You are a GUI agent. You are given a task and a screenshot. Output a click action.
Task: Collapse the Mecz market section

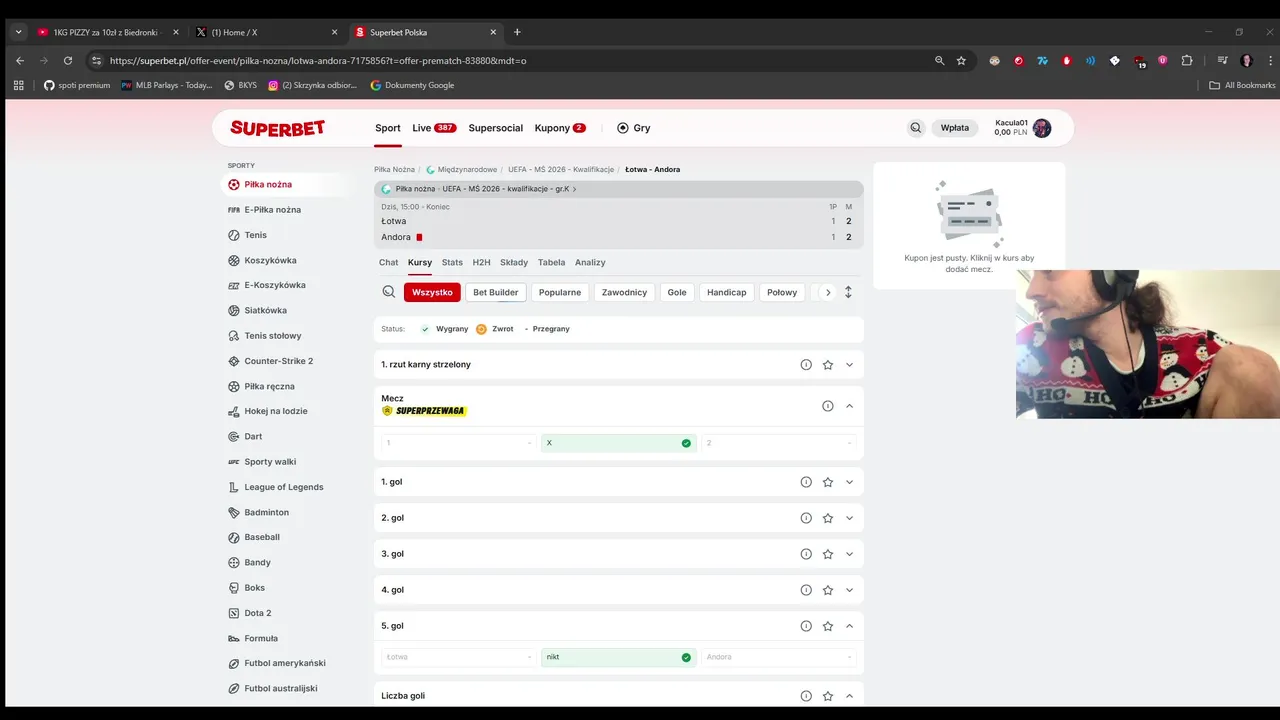[850, 406]
